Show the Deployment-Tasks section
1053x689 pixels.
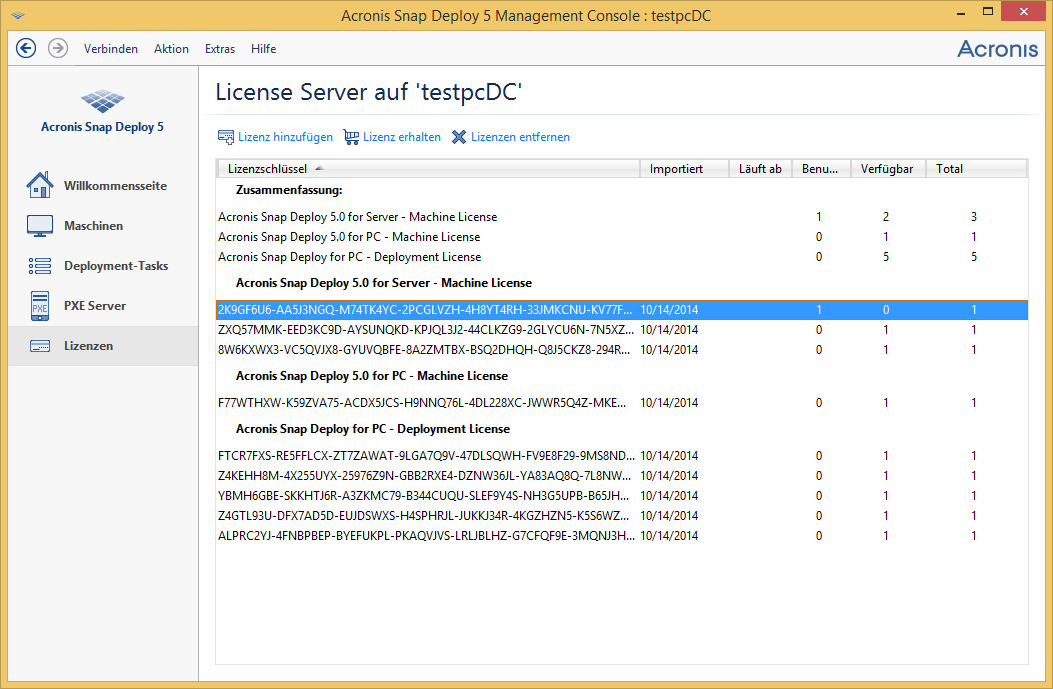pyautogui.click(x=103, y=266)
